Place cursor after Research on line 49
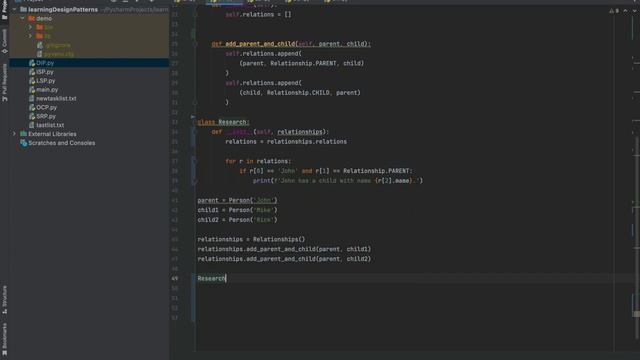640x360 pixels. tap(226, 279)
